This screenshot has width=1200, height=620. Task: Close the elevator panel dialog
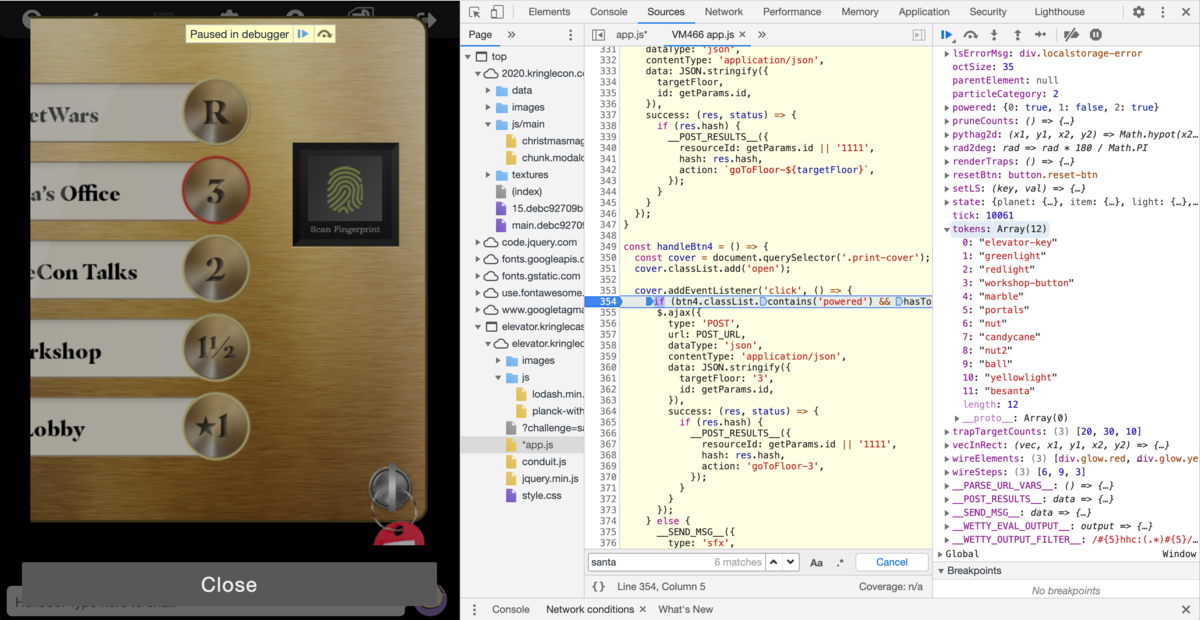point(229,585)
